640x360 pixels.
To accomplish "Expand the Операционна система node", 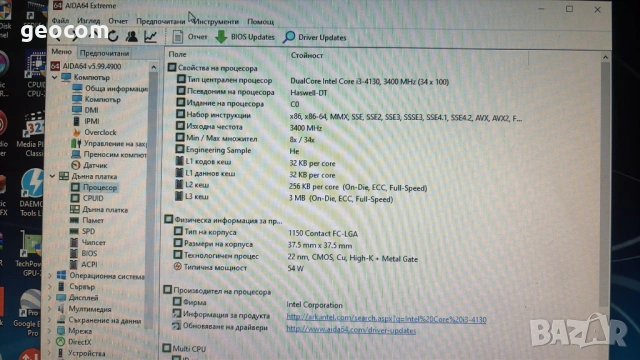I will coord(50,276).
